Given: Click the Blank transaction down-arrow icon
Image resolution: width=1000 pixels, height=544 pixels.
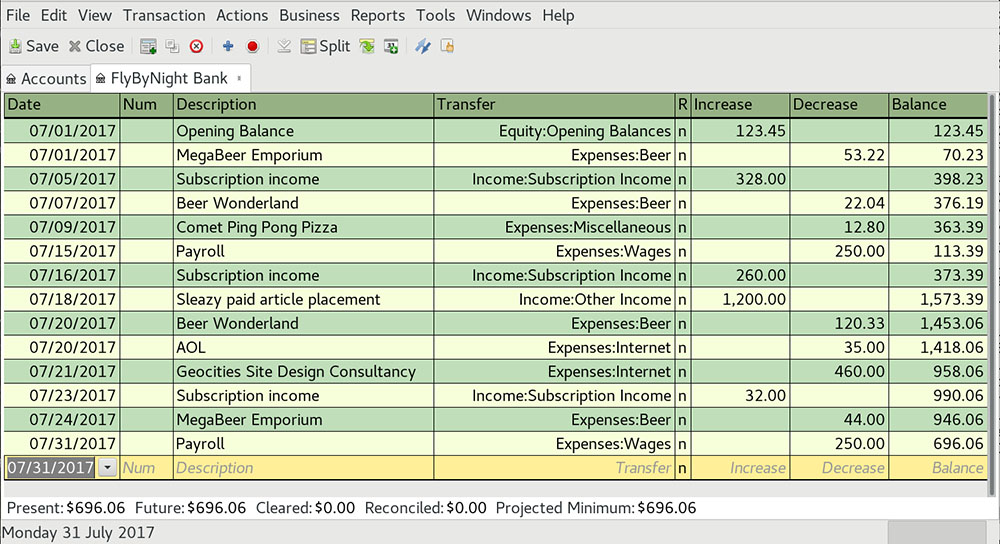Looking at the screenshot, I should click(284, 46).
